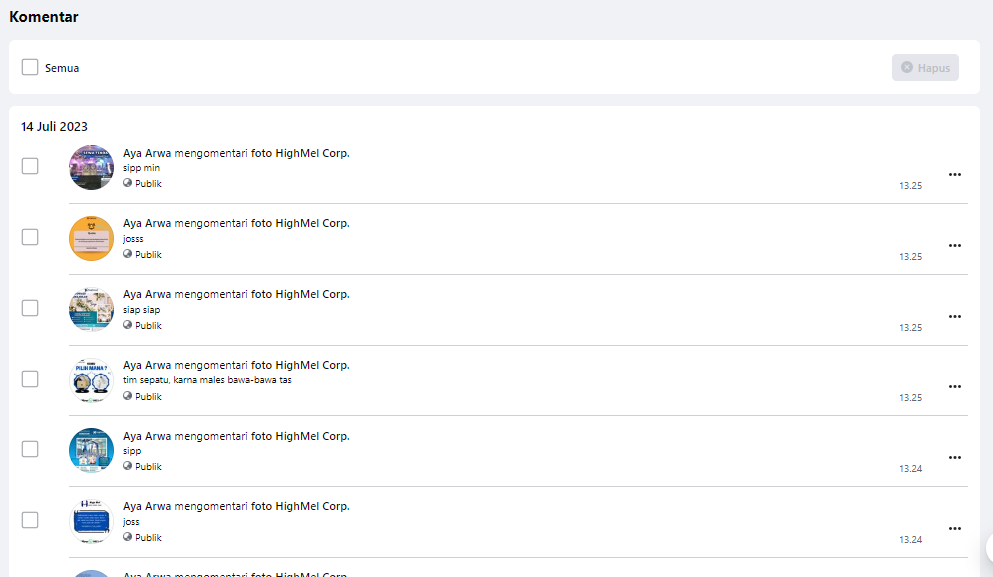Open photo thumbnail of "sipp min" comment
The image size is (993, 577).
click(x=91, y=167)
